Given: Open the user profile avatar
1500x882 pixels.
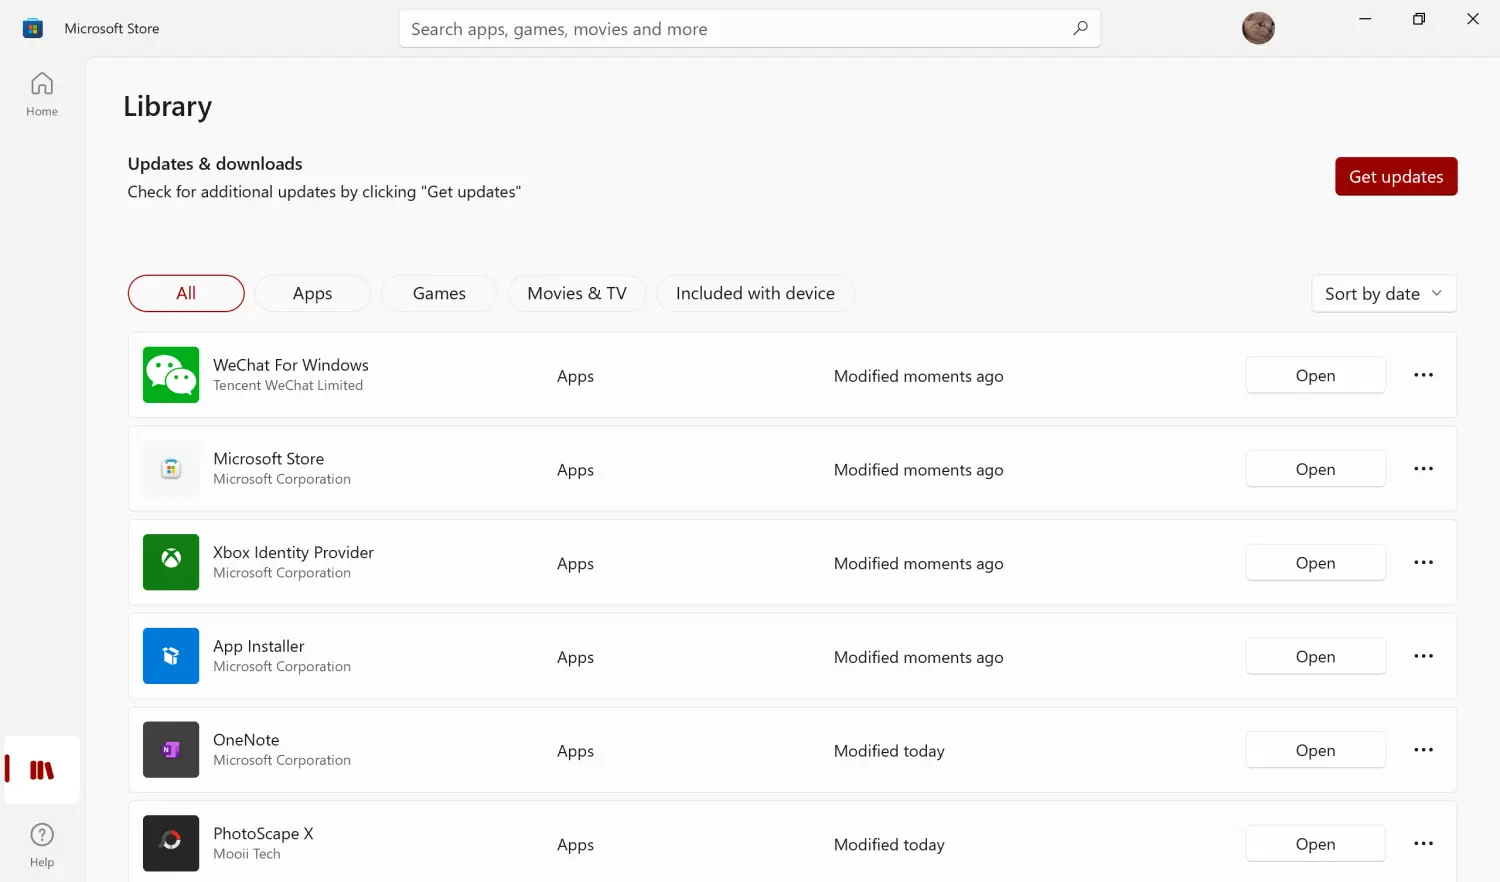Looking at the screenshot, I should (x=1258, y=28).
